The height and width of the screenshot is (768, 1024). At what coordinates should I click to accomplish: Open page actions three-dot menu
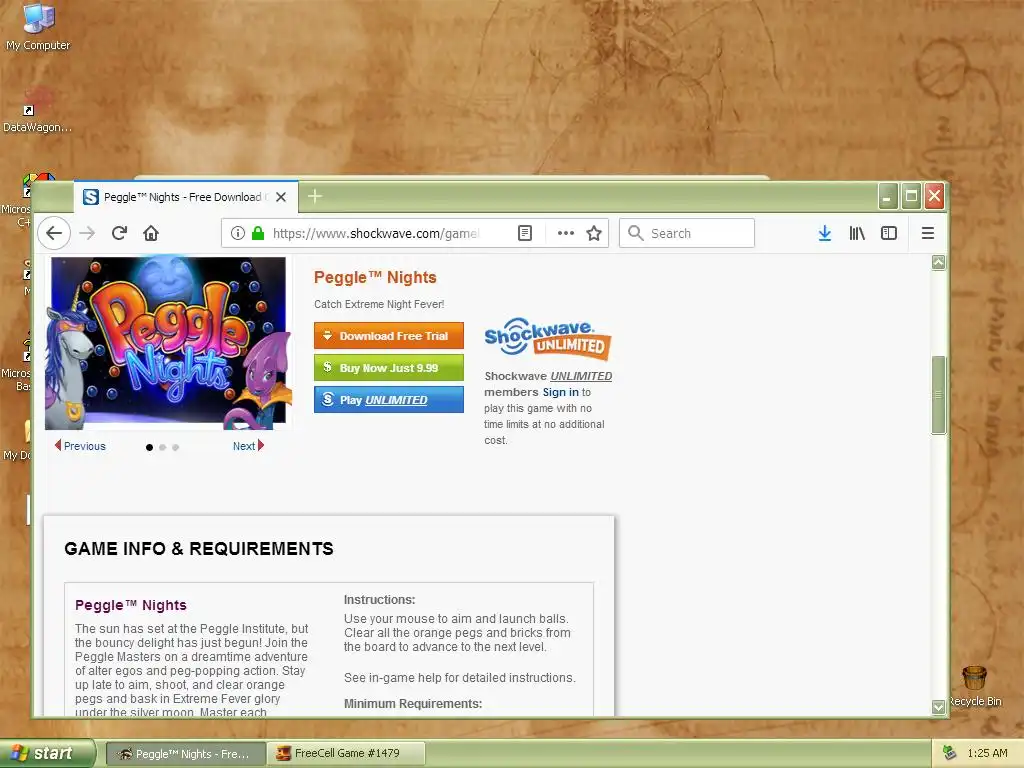(566, 233)
